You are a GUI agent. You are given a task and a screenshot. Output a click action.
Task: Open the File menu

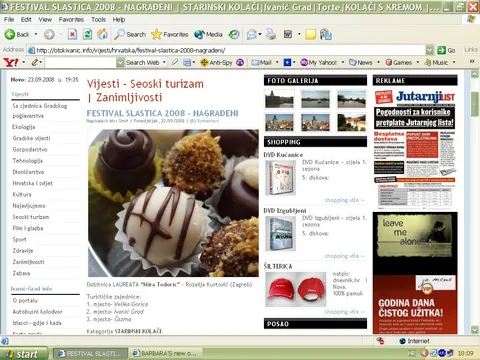(x=9, y=19)
